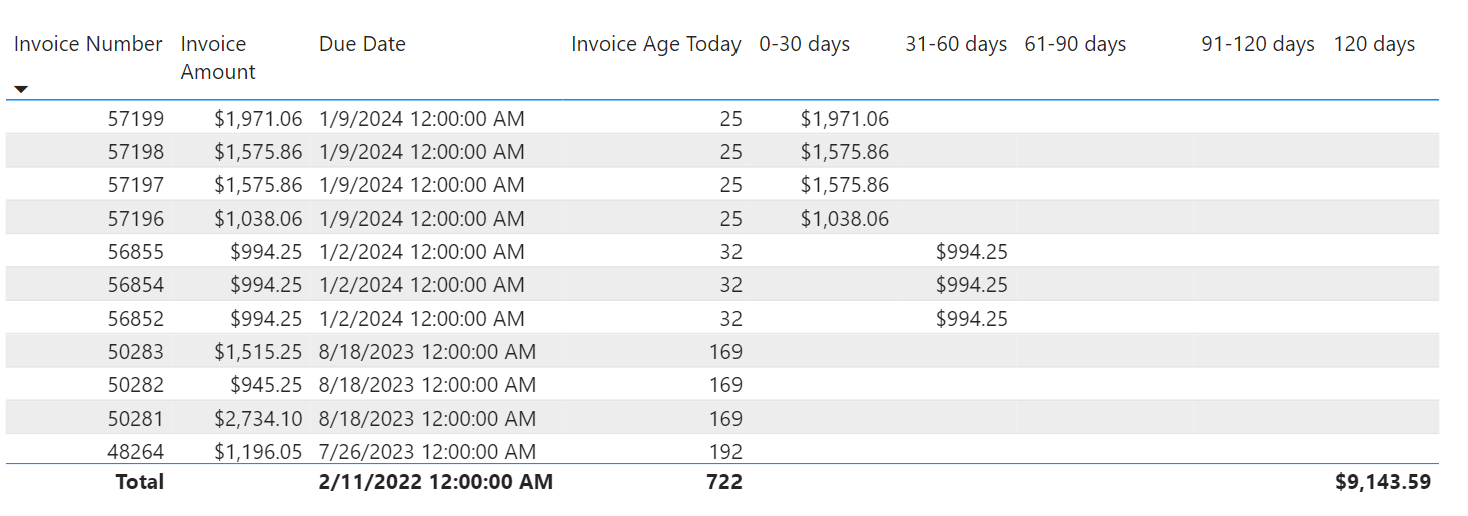This screenshot has width=1468, height=516.
Task: Select the 61-90 days column header
Action: point(1075,44)
